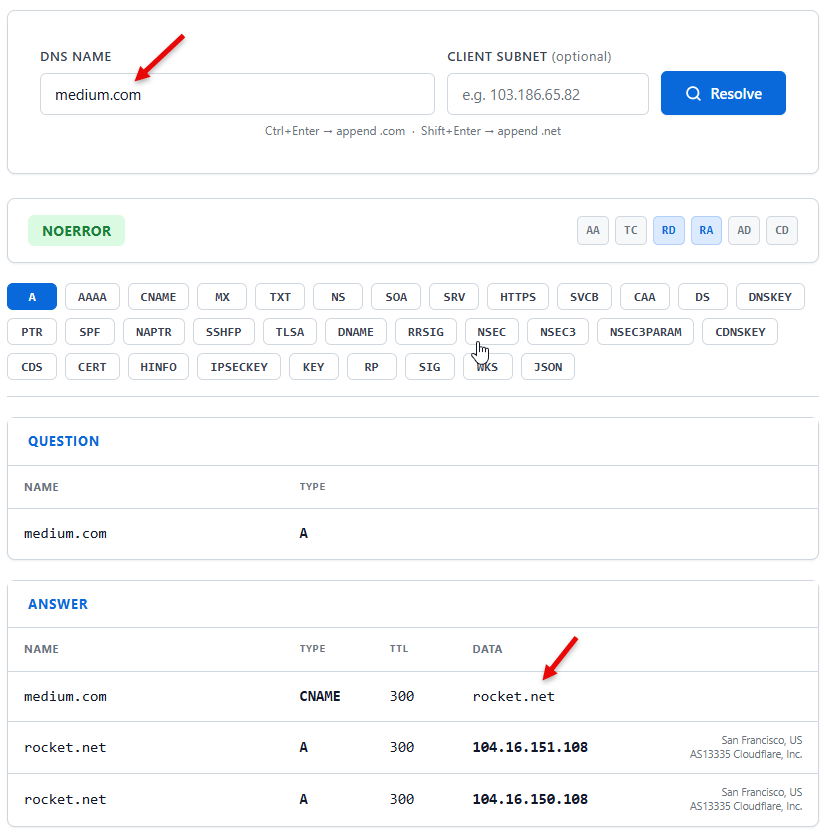Query the SIG record type
Viewport: 826px width, 836px height.
[x=430, y=367]
